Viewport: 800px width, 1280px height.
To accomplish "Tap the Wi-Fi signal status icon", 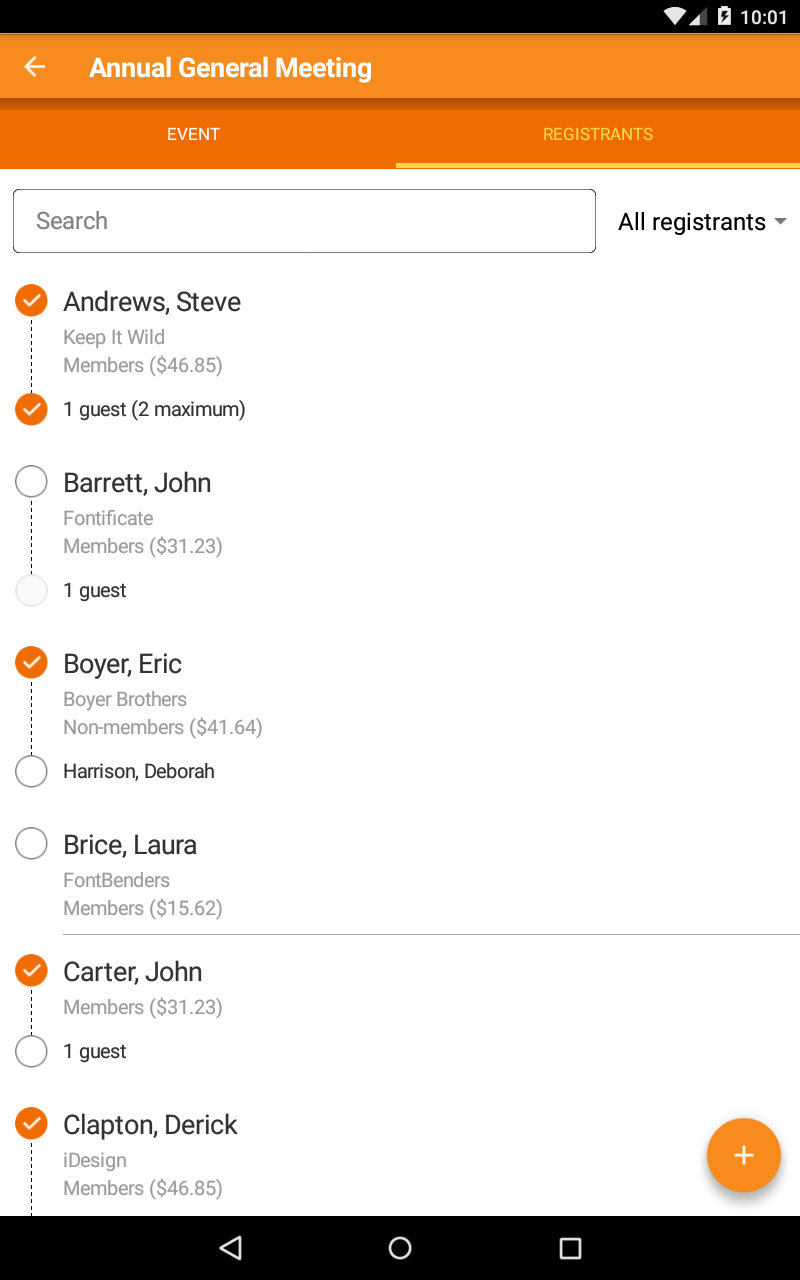I will (675, 17).
